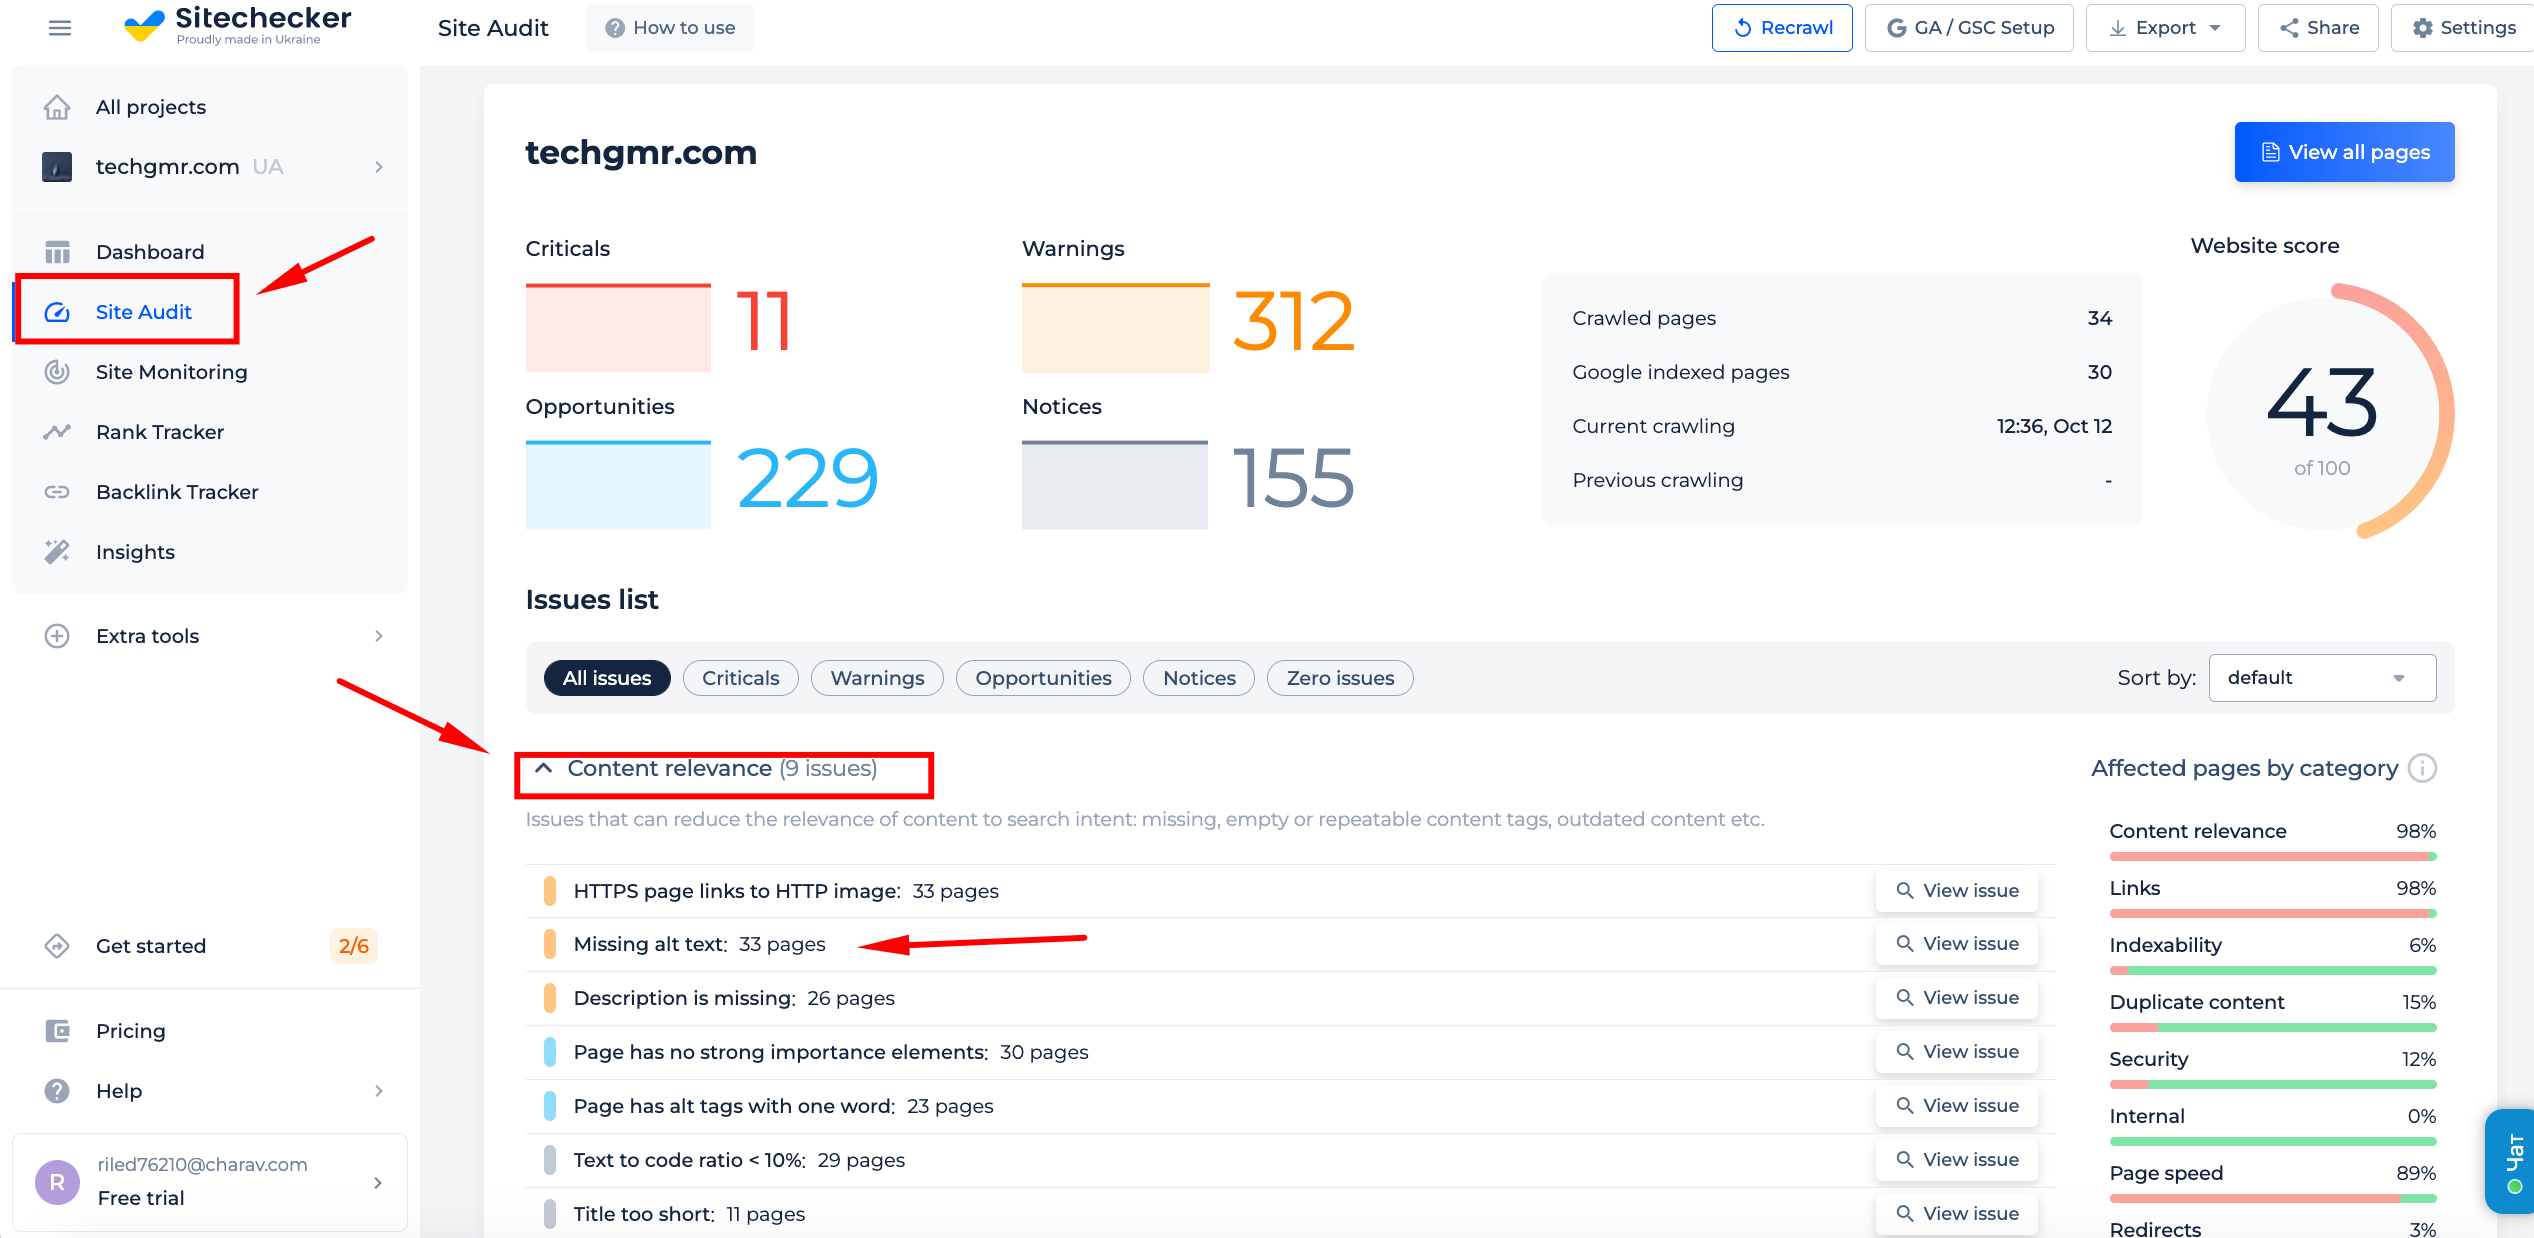The image size is (2534, 1238).
Task: Click the Notices gray bar
Action: pos(1115,485)
